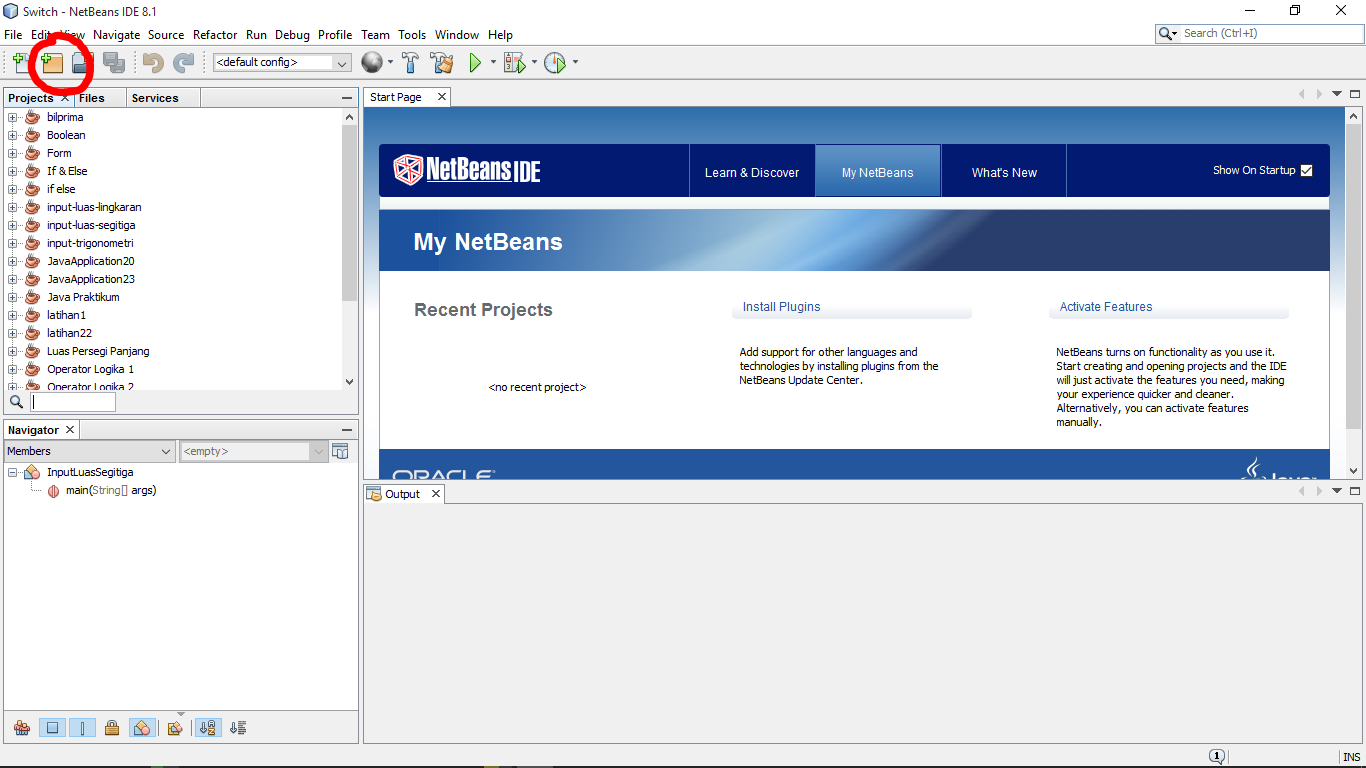Screen dimensions: 1366x768
Task: Open the Profile Project clock icon
Action: 555,62
